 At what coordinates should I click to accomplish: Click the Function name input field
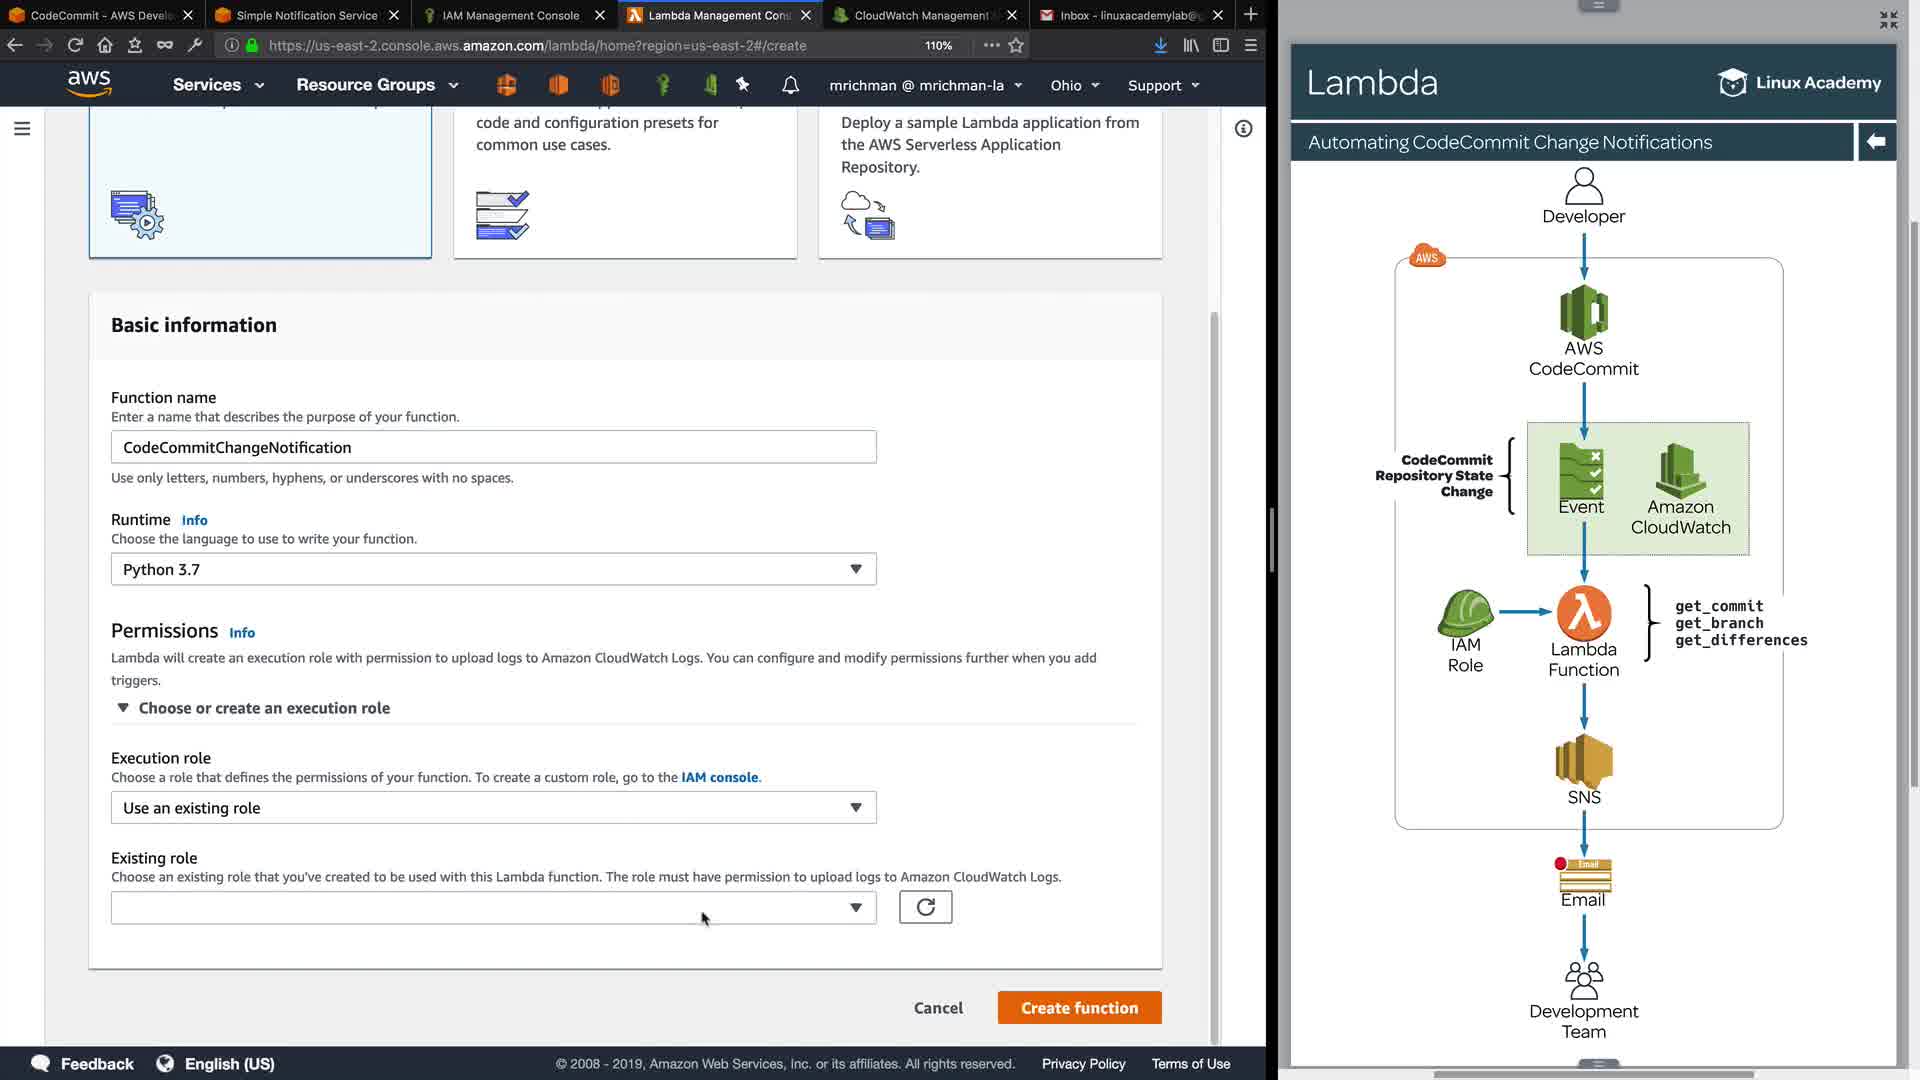(x=493, y=447)
